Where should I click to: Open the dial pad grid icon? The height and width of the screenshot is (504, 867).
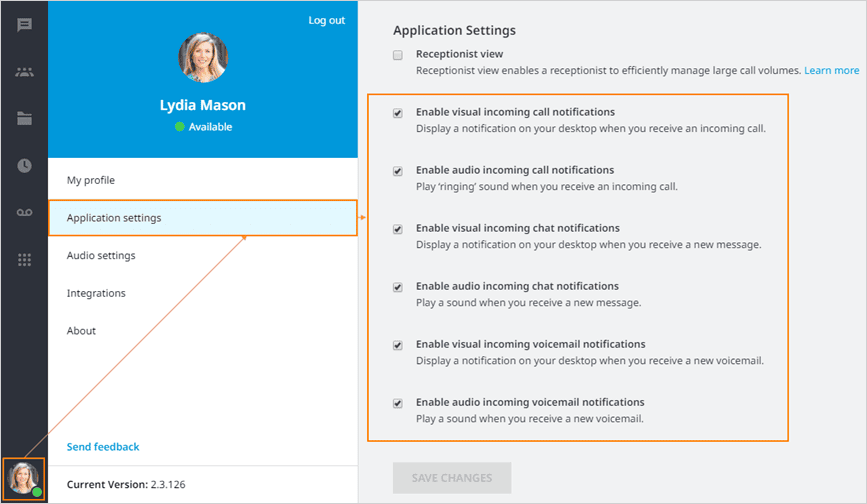[x=24, y=260]
